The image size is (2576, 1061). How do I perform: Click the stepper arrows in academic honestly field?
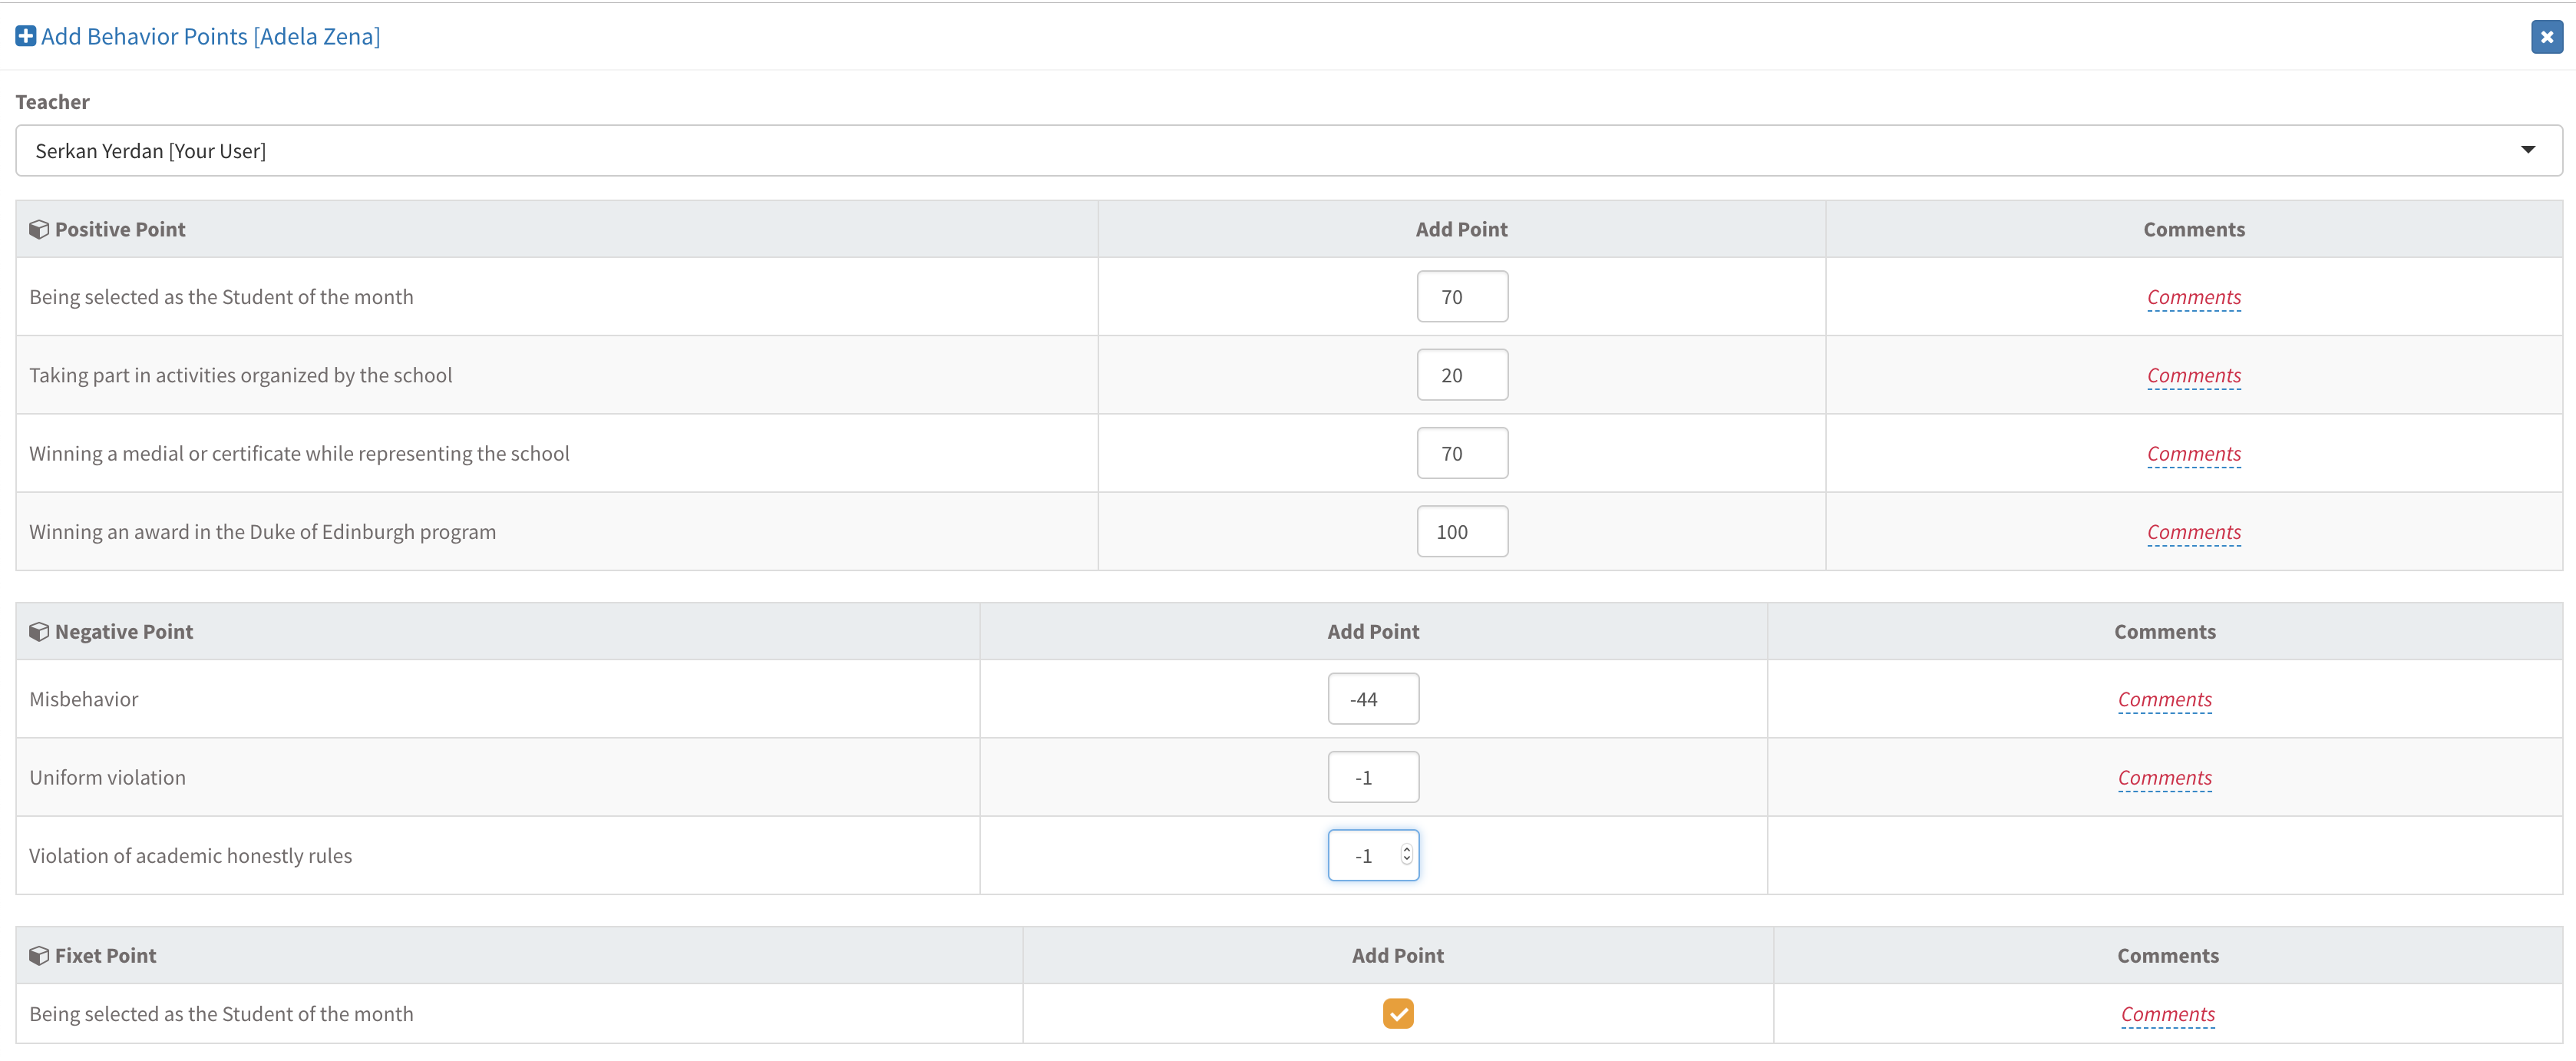1406,855
